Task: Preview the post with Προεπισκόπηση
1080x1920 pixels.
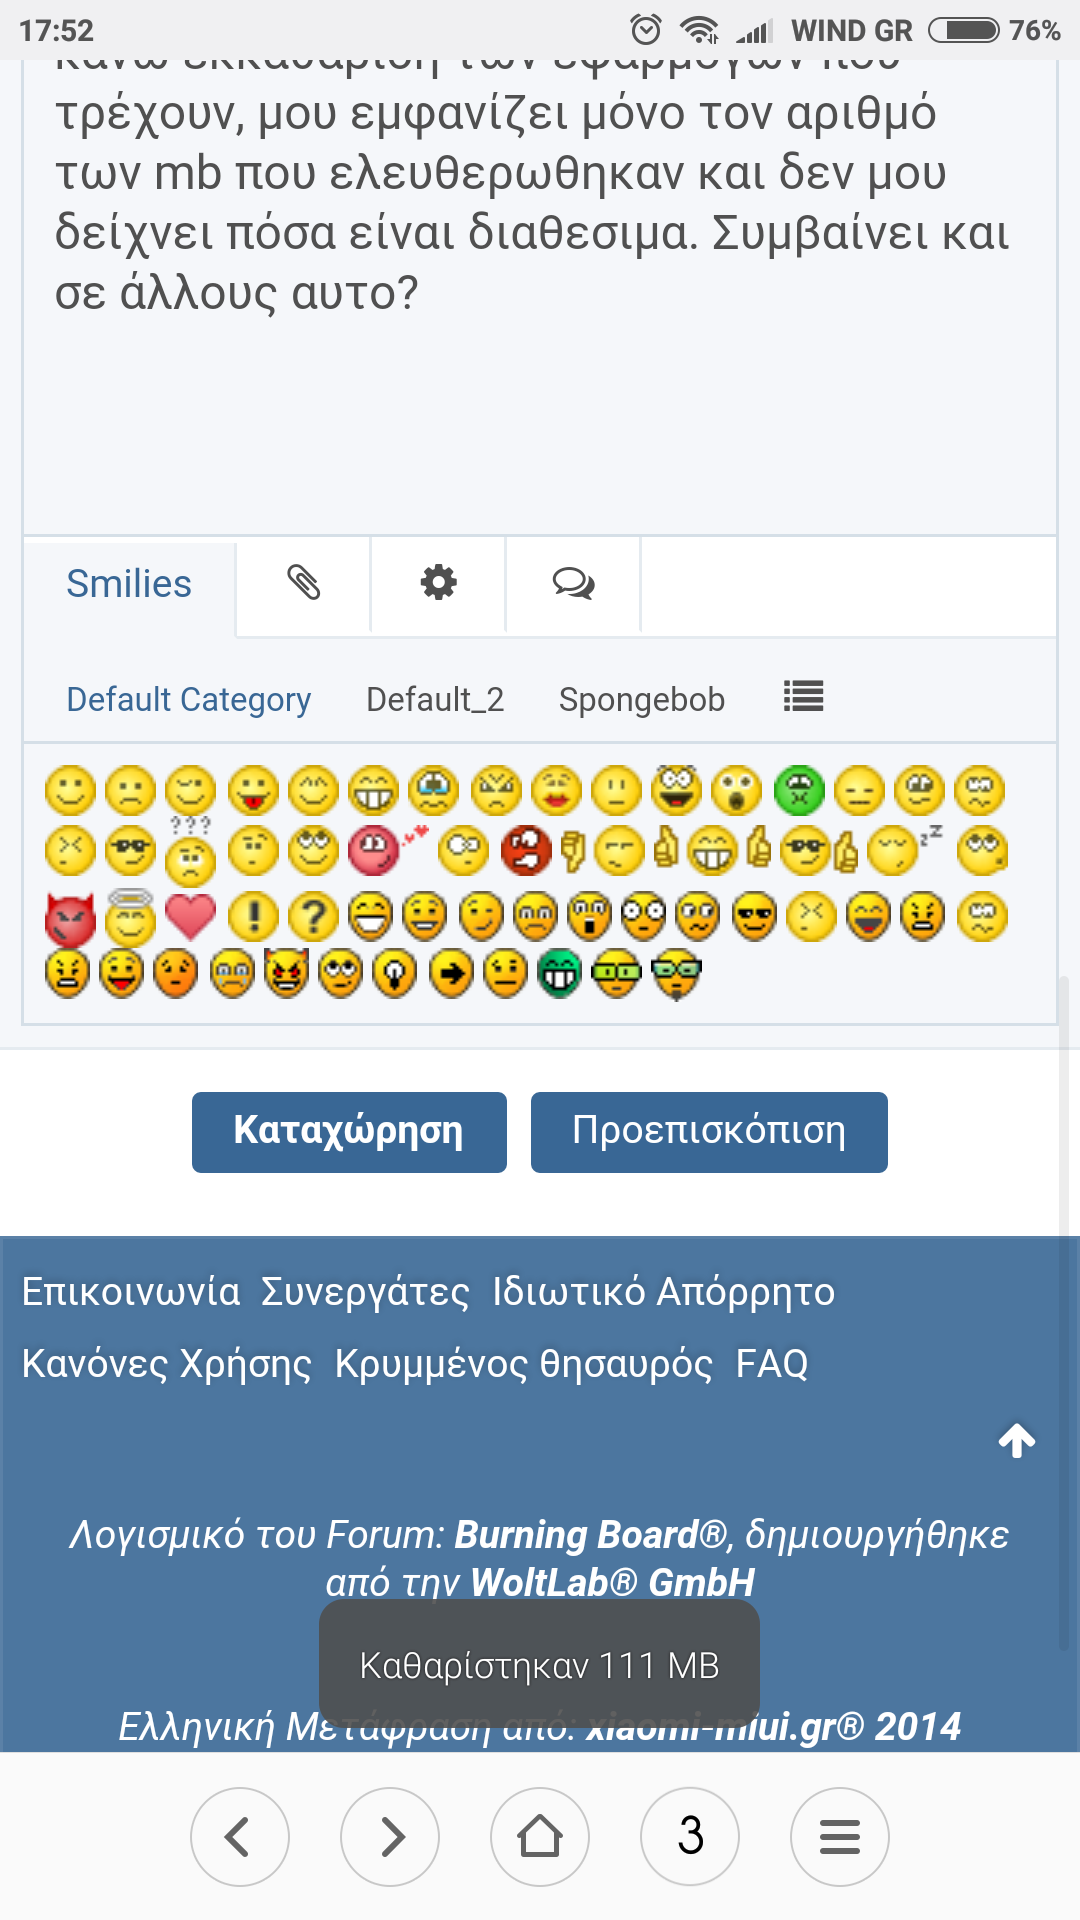Action: coord(709,1132)
